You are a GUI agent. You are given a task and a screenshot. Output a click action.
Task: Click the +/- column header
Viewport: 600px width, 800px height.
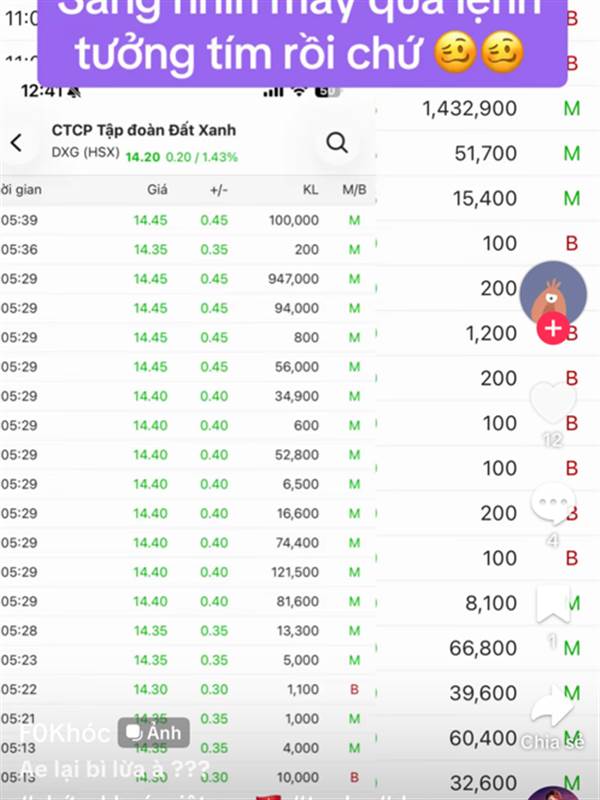click(x=218, y=190)
